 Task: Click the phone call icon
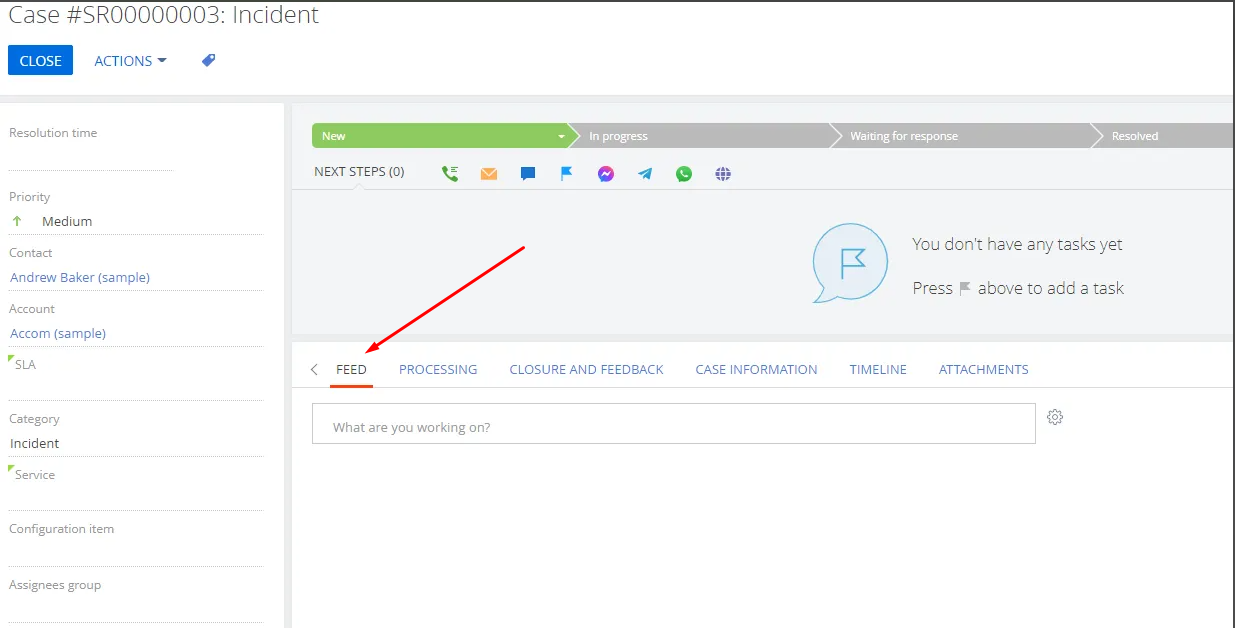(x=450, y=173)
